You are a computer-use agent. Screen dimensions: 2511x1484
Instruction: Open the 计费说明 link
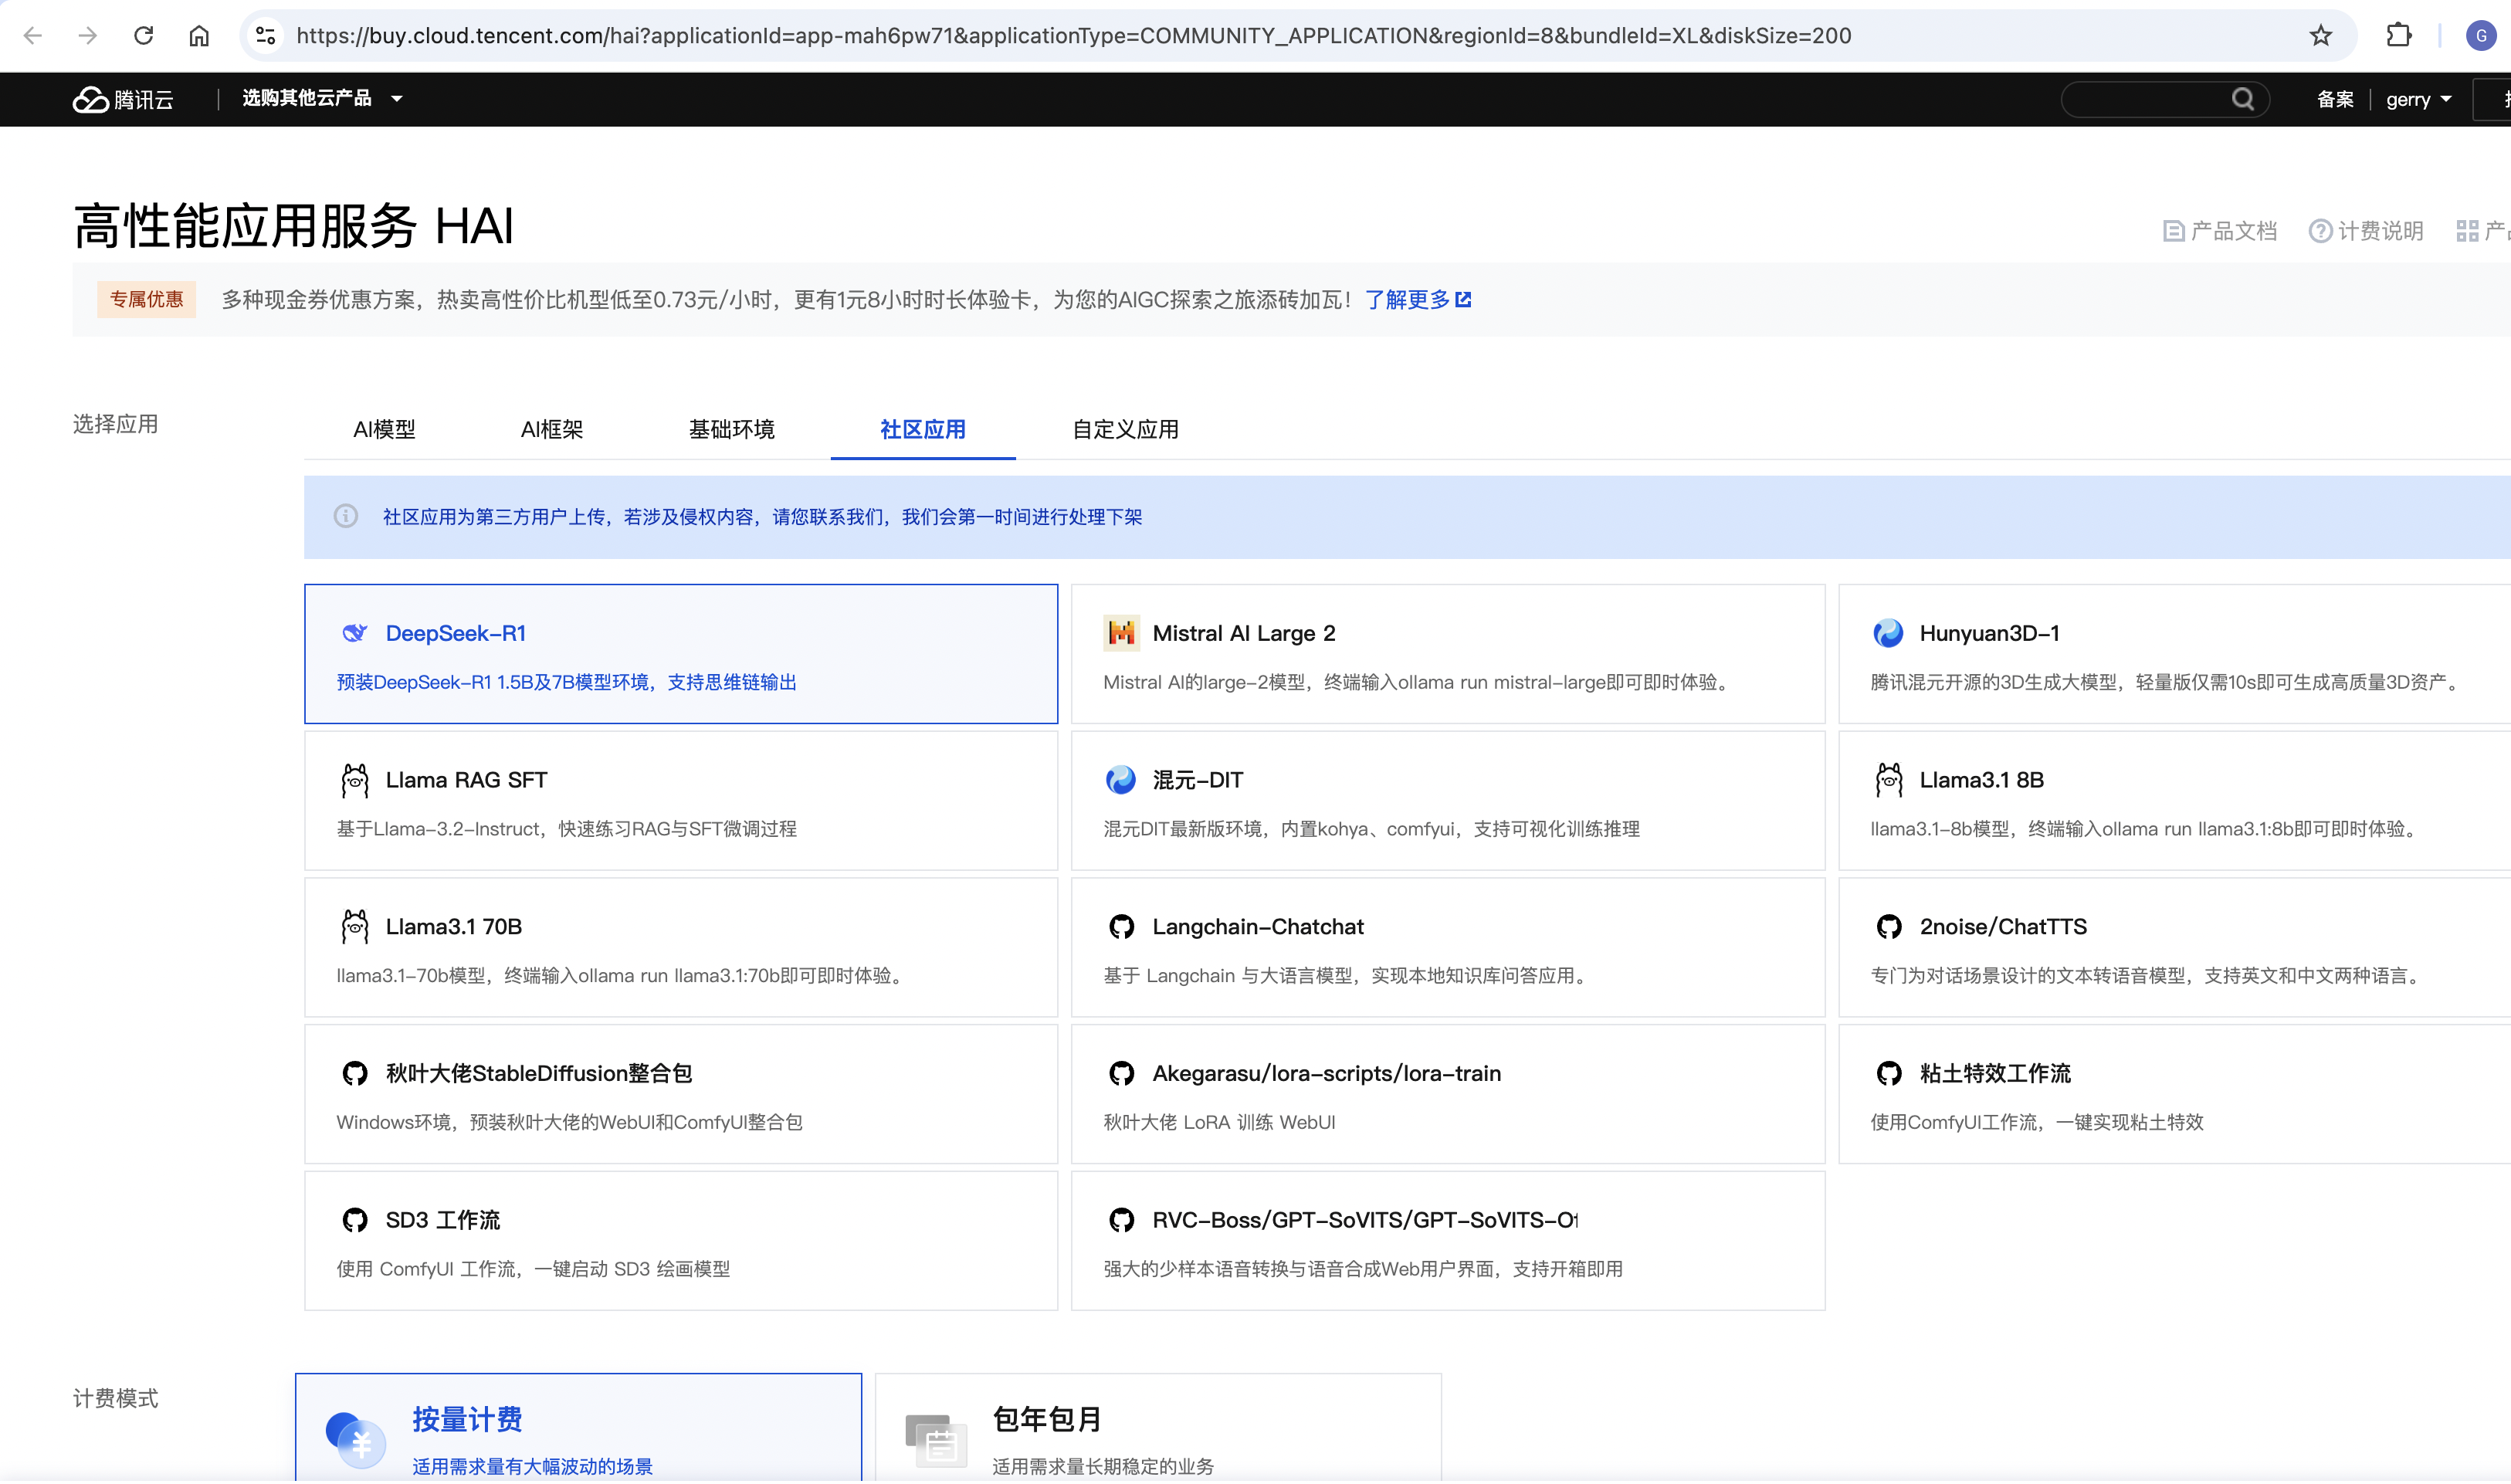[2366, 231]
